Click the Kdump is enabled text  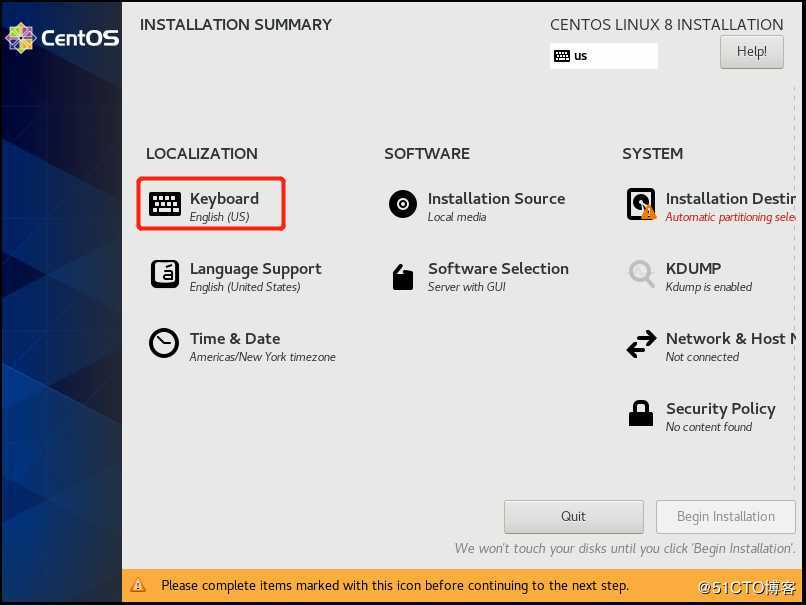pyautogui.click(x=708, y=287)
